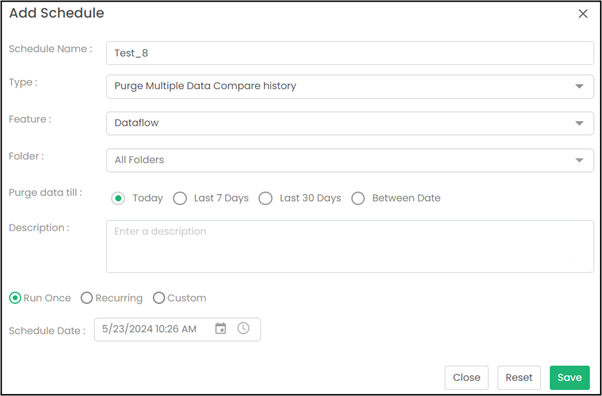602x396 pixels.
Task: Pick the Between Date radio option
Action: pyautogui.click(x=358, y=198)
